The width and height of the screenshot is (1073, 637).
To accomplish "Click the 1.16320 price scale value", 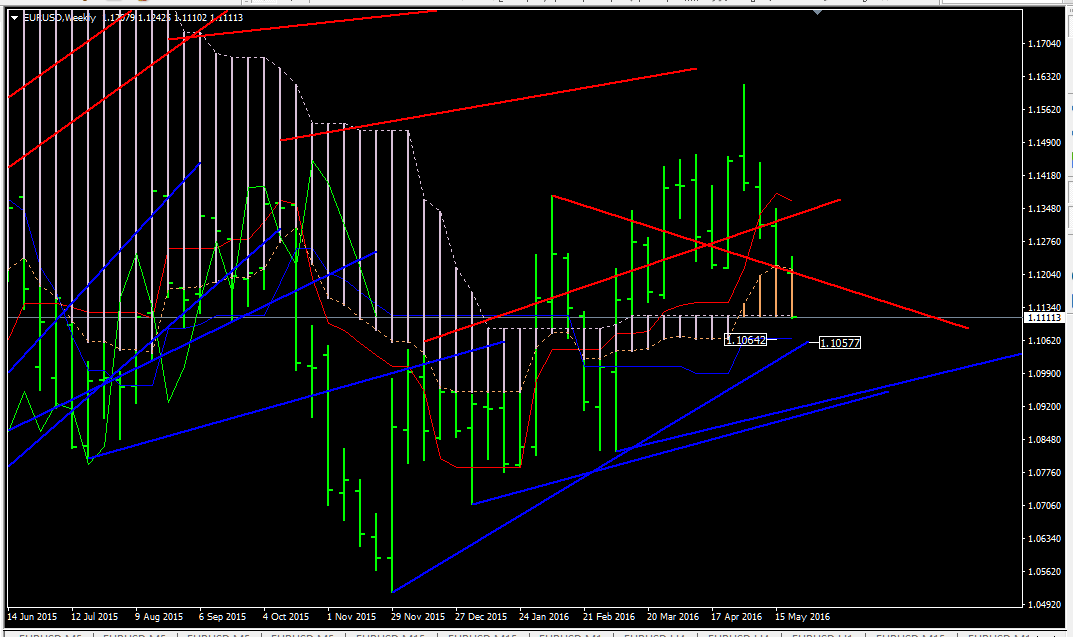I will [1044, 77].
